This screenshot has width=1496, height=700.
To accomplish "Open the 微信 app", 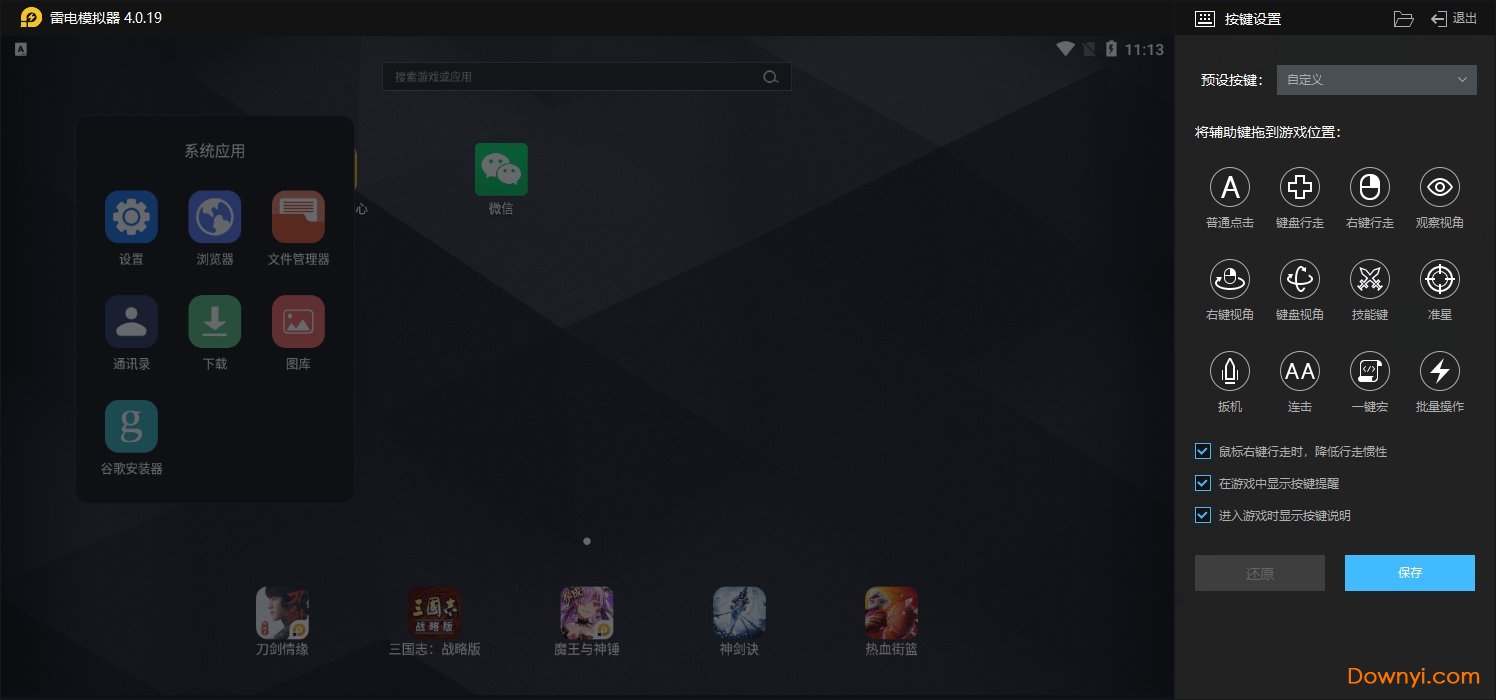I will [x=501, y=170].
